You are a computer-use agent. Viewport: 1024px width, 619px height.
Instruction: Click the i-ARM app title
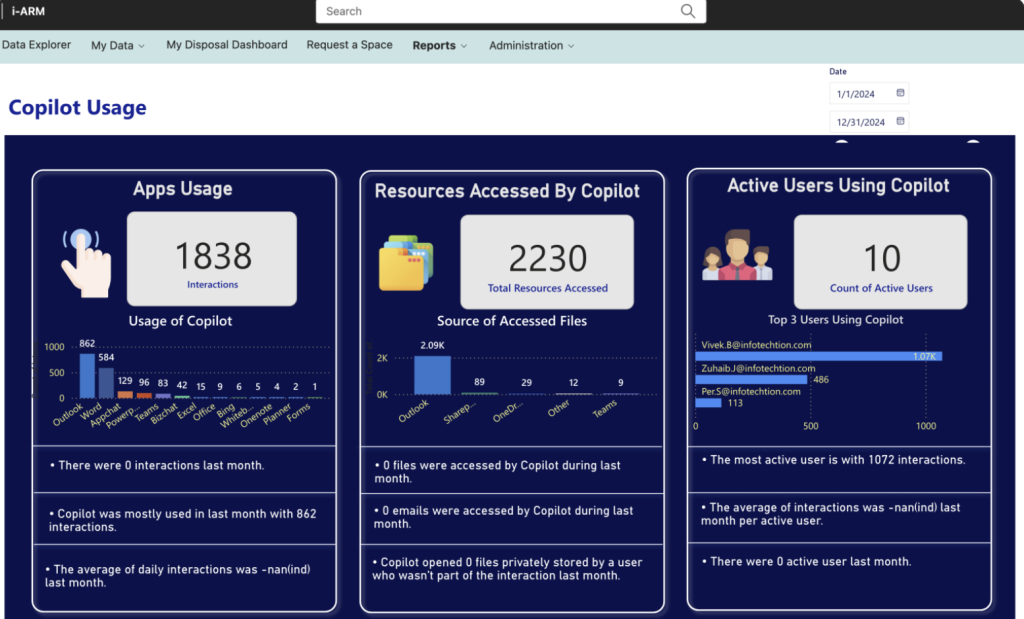[28, 11]
